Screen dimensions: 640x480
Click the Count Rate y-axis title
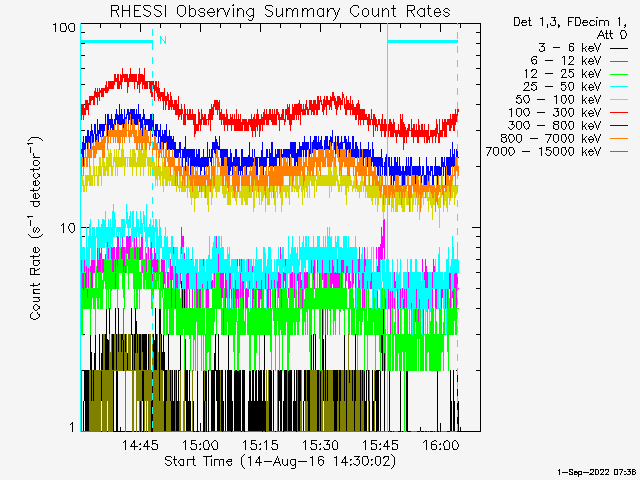[x=36, y=228]
